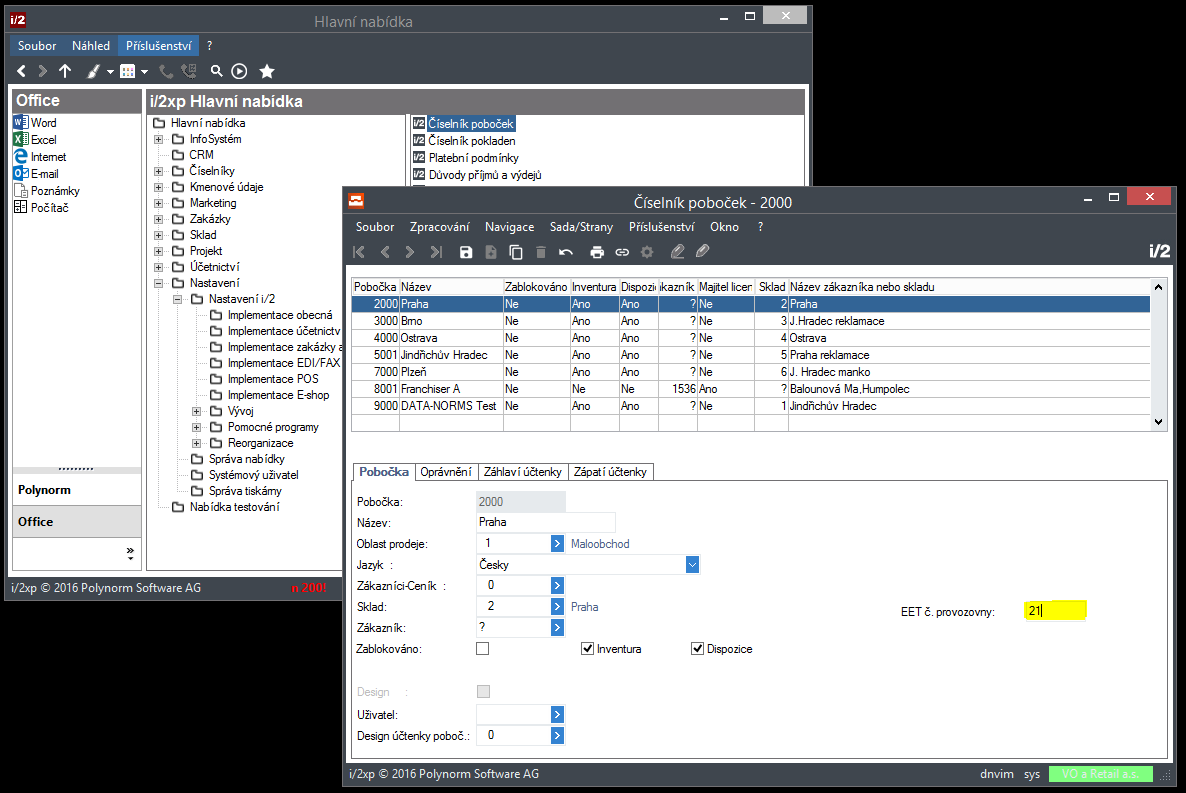Click the play circle icon
The height and width of the screenshot is (793, 1186).
pyautogui.click(x=239, y=71)
